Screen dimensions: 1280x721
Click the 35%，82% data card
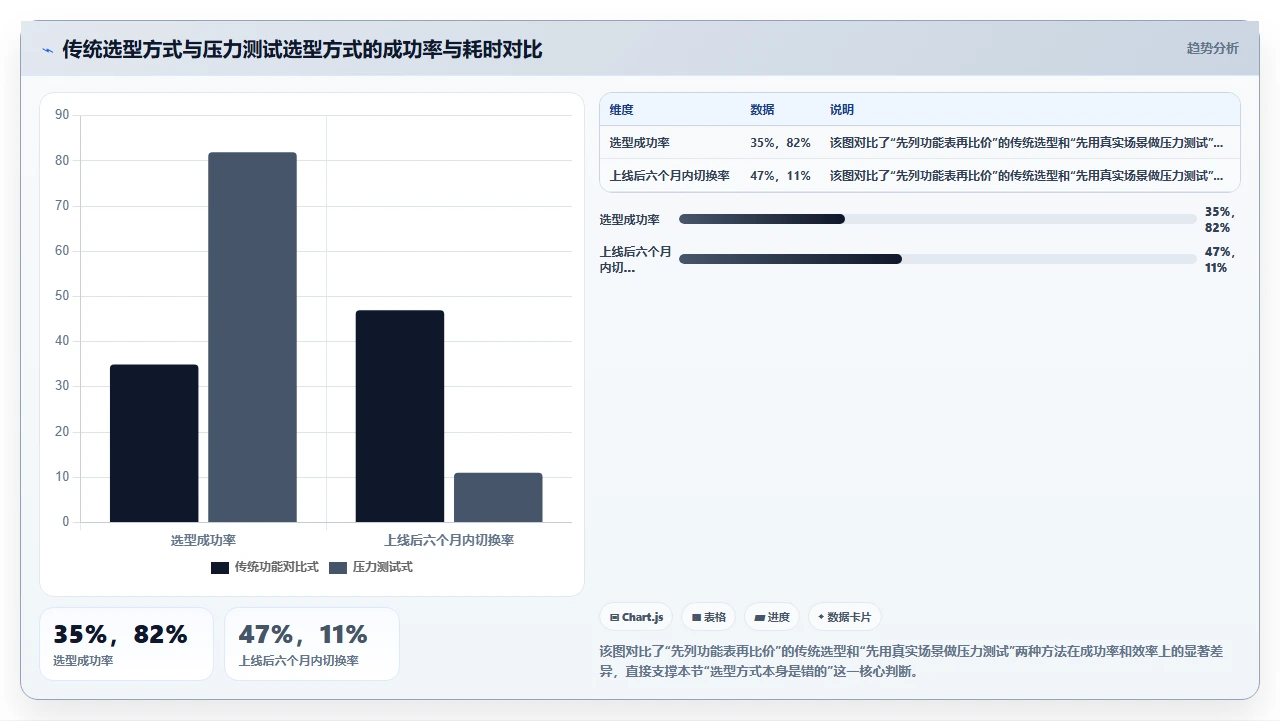click(x=126, y=644)
